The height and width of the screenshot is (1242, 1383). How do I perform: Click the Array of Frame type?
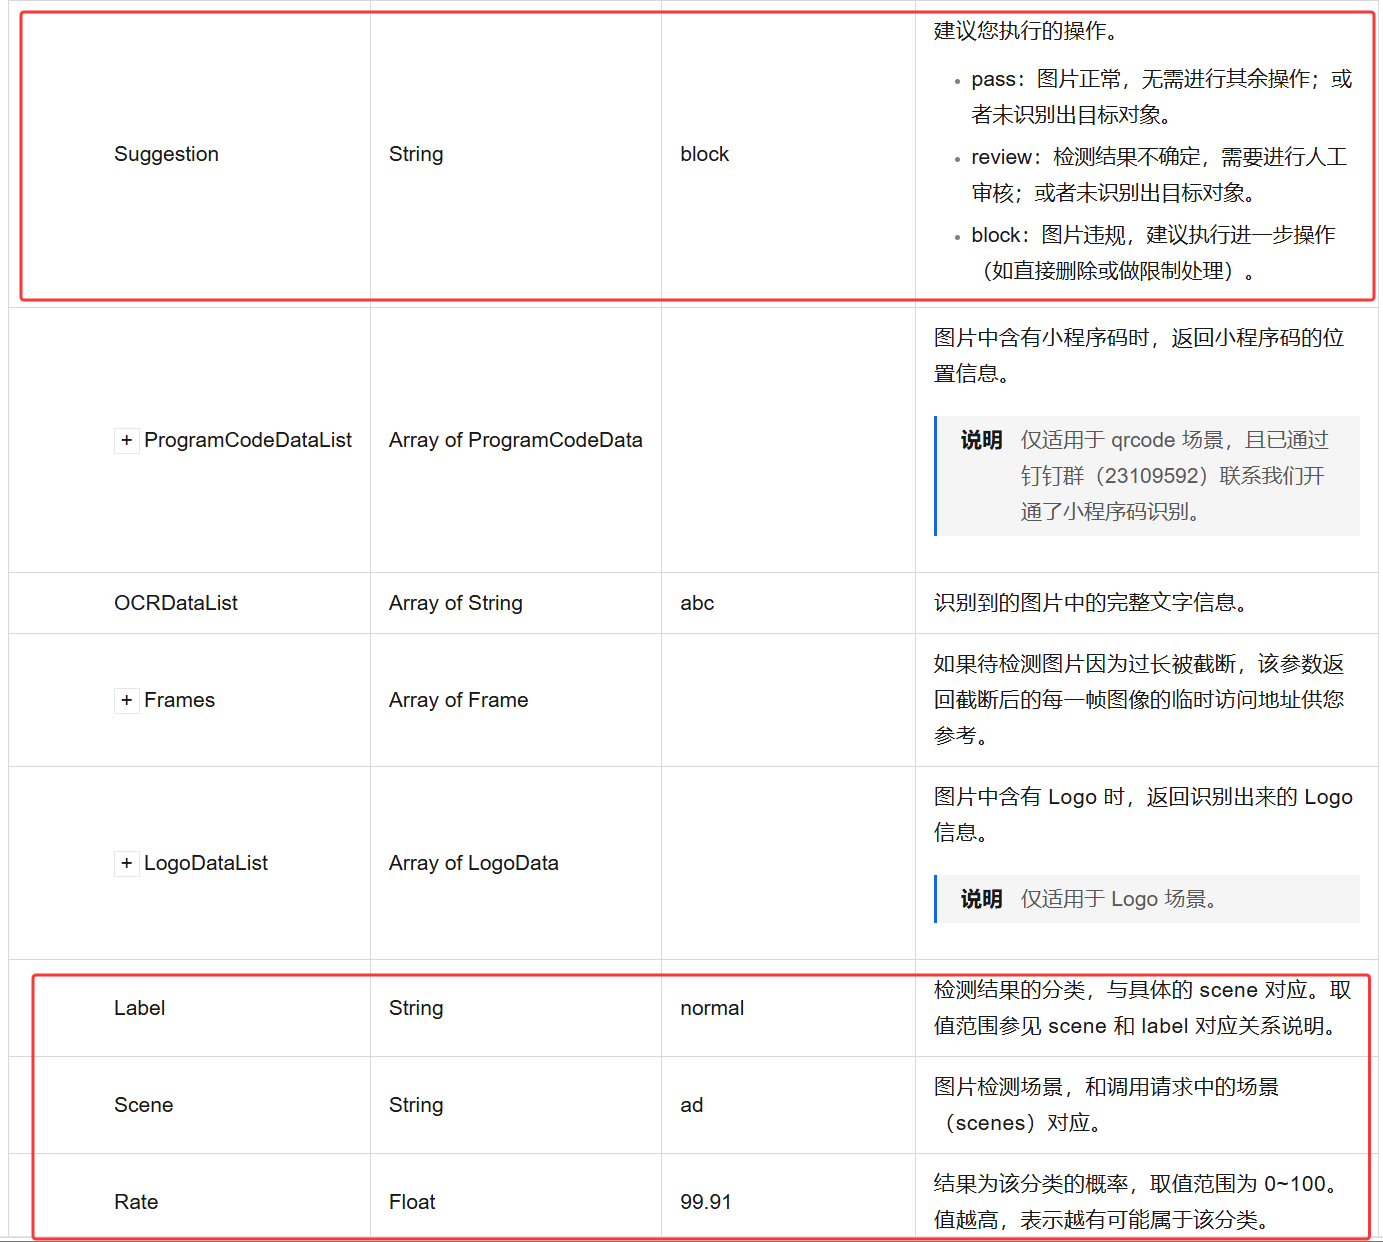[x=459, y=700]
